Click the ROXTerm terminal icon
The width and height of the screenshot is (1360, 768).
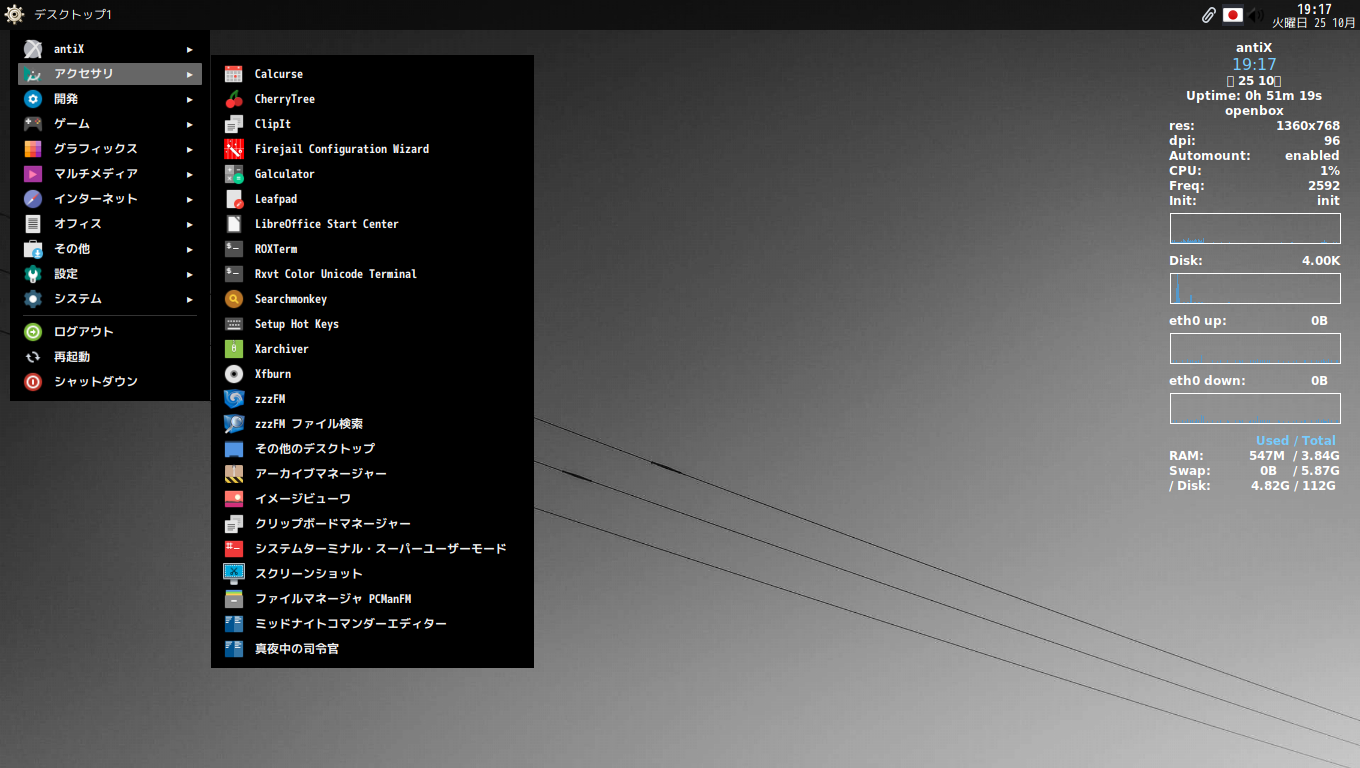pos(234,249)
